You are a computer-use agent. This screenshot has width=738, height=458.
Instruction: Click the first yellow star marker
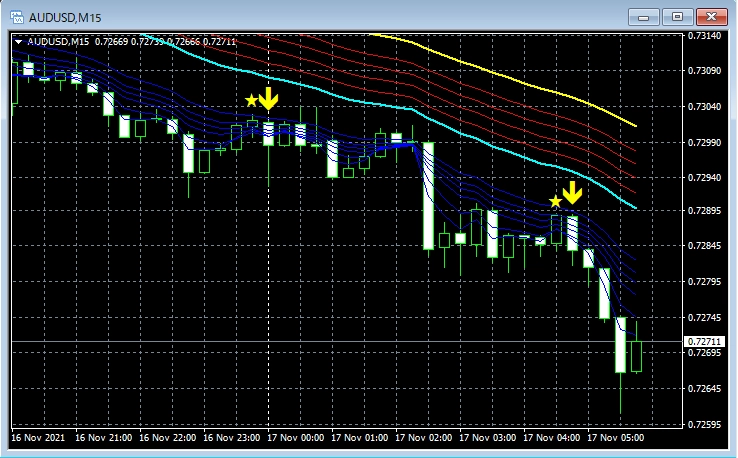pos(251,101)
